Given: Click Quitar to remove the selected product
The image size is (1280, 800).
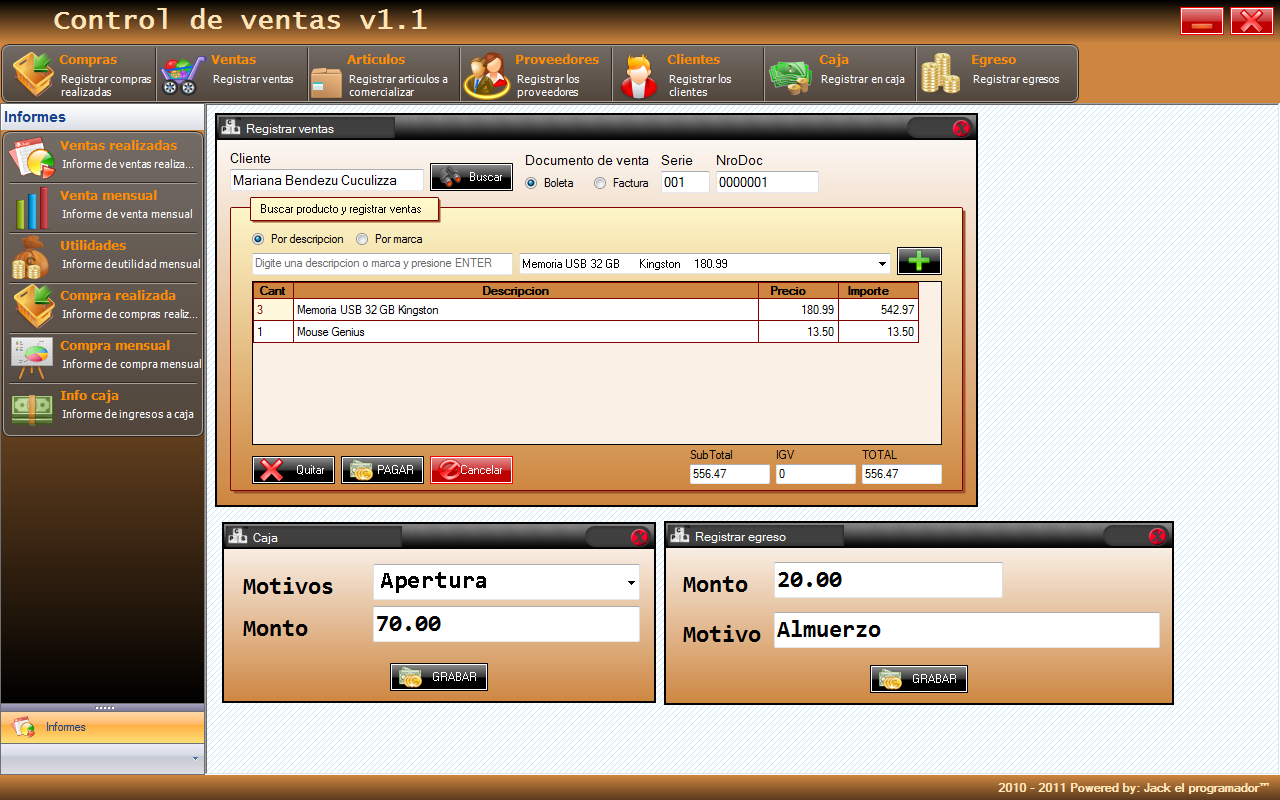Looking at the screenshot, I should click(292, 469).
